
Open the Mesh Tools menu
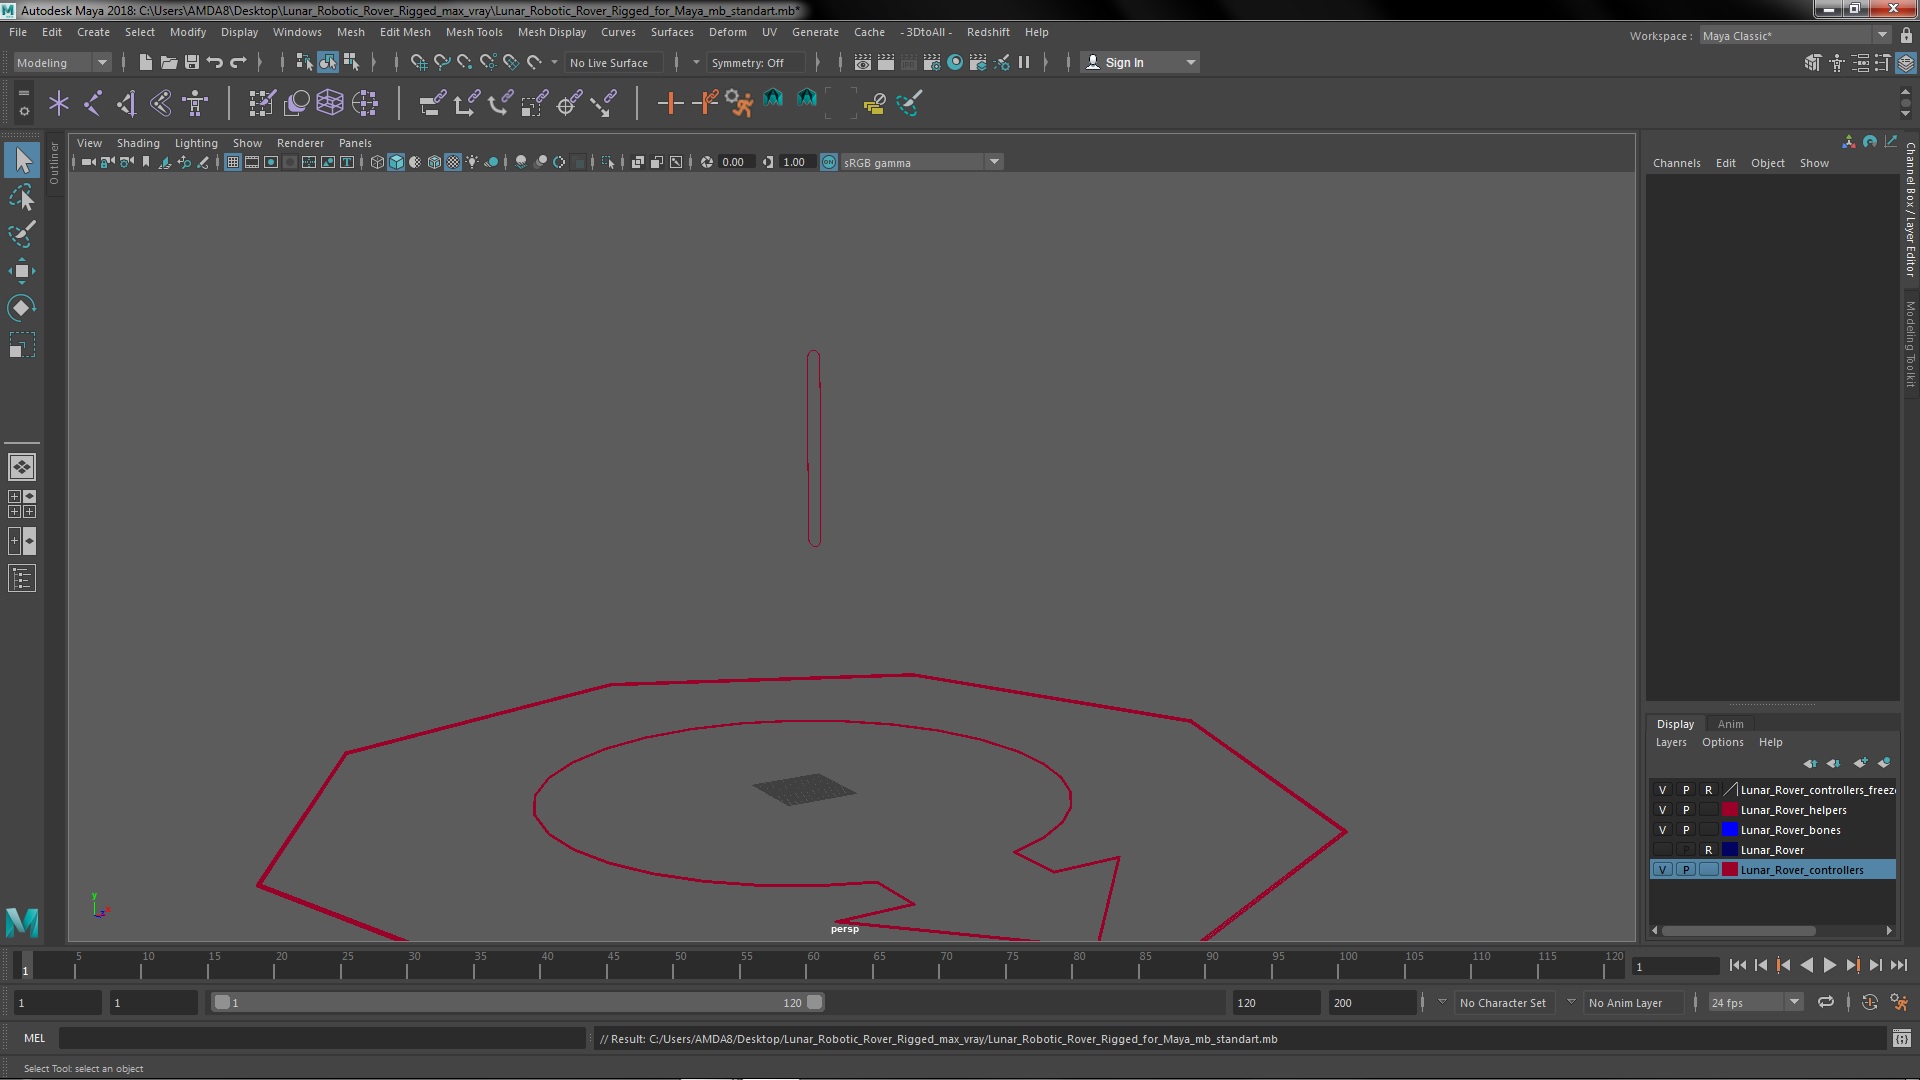tap(473, 32)
